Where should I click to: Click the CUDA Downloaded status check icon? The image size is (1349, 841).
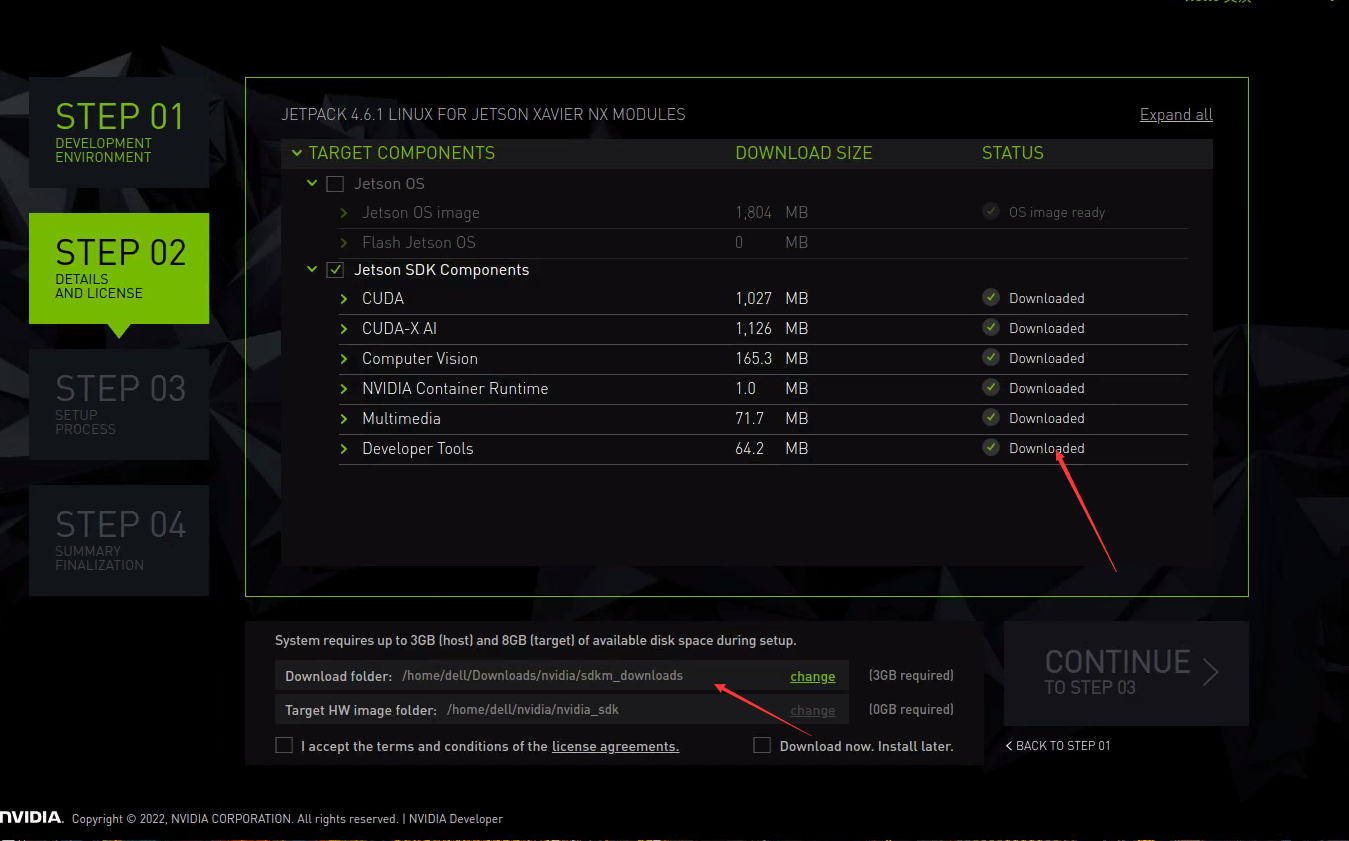coord(991,298)
